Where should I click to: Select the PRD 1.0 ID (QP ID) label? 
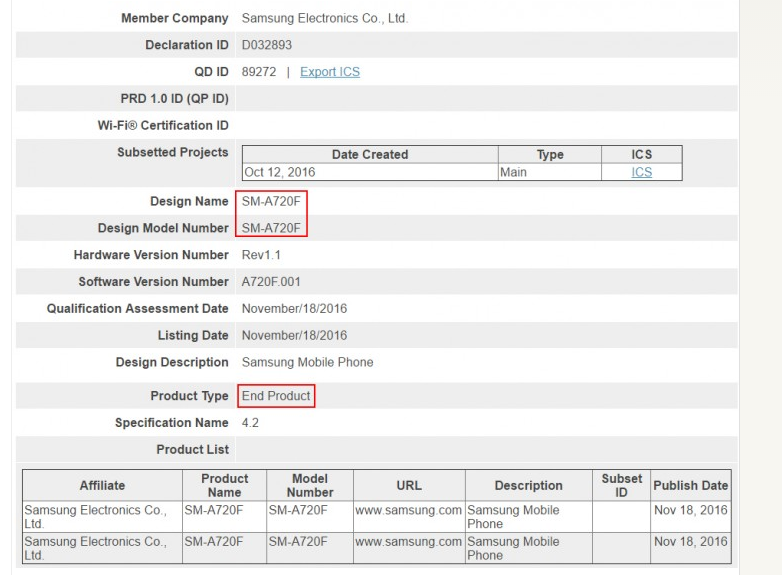coord(175,99)
